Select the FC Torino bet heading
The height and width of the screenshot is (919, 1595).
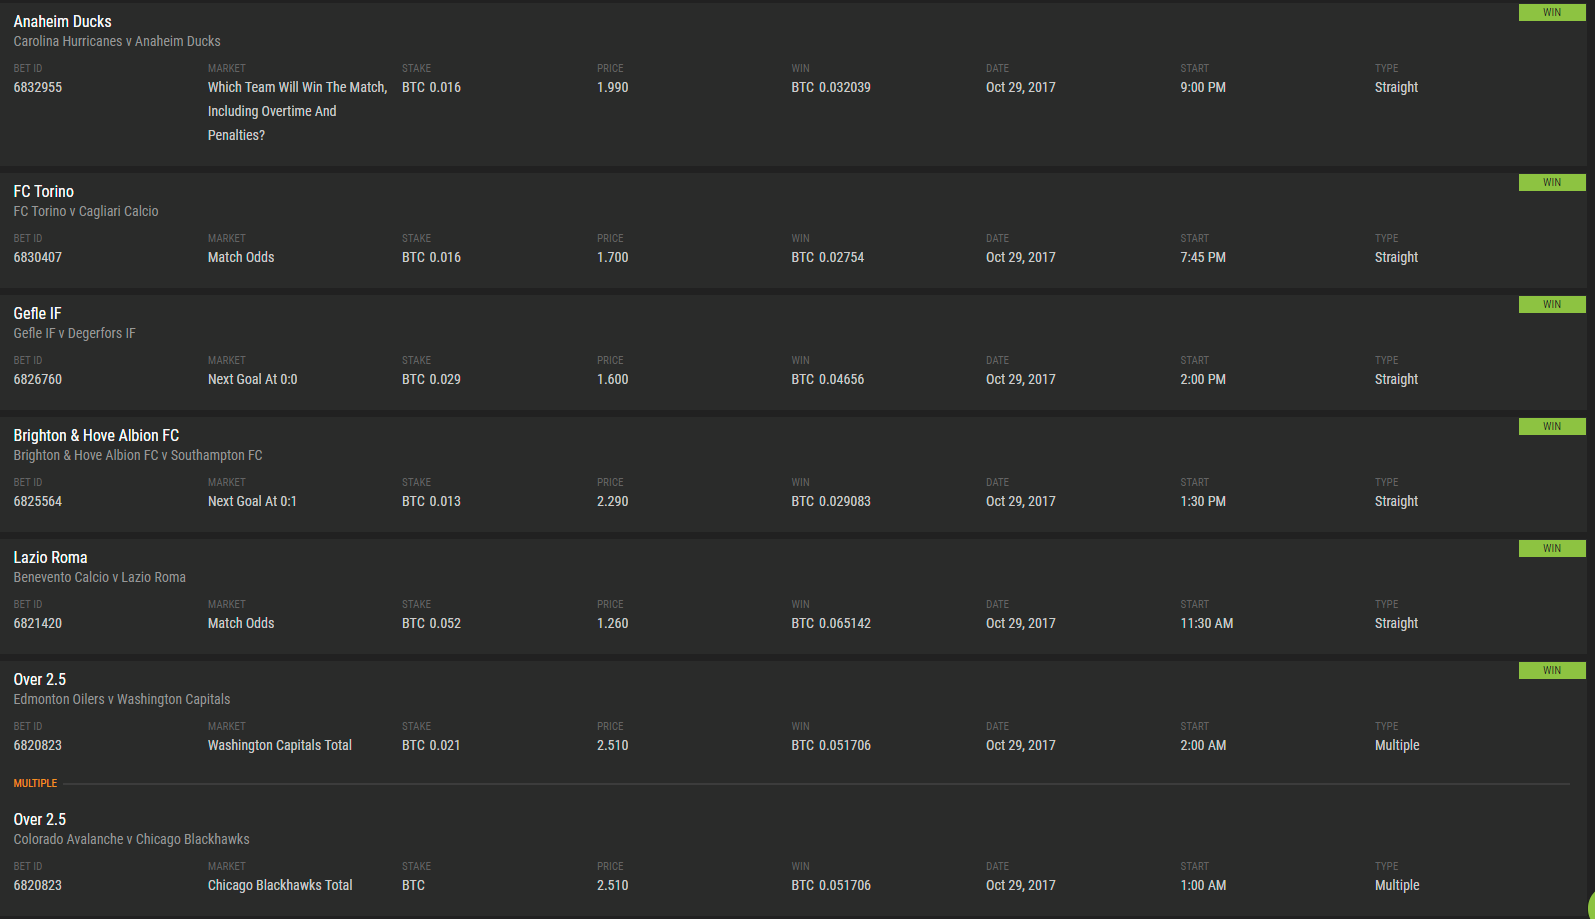[x=43, y=191]
